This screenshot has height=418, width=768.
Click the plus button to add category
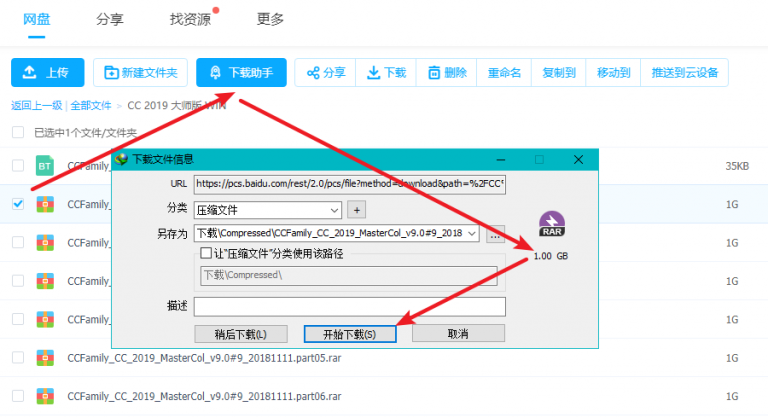pyautogui.click(x=357, y=210)
